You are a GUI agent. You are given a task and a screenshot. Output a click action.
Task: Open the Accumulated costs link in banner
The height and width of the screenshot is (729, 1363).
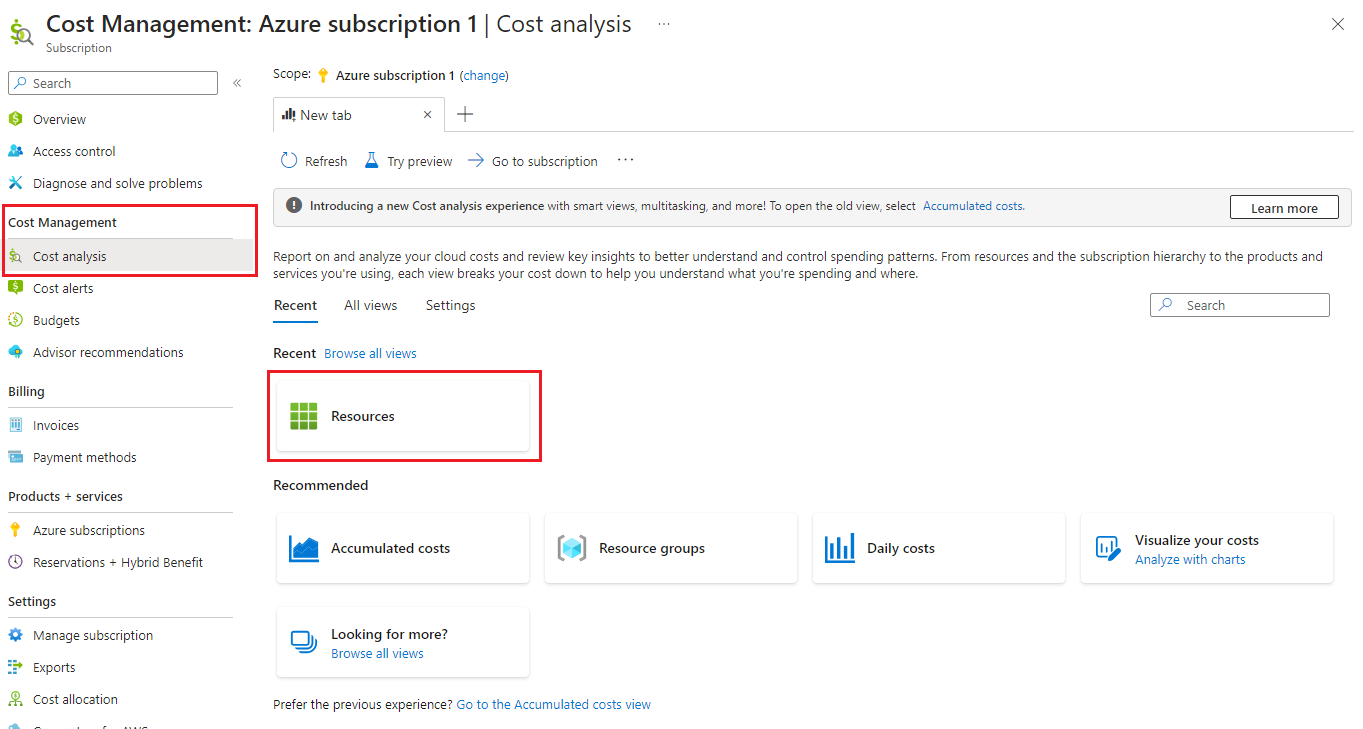coord(972,206)
